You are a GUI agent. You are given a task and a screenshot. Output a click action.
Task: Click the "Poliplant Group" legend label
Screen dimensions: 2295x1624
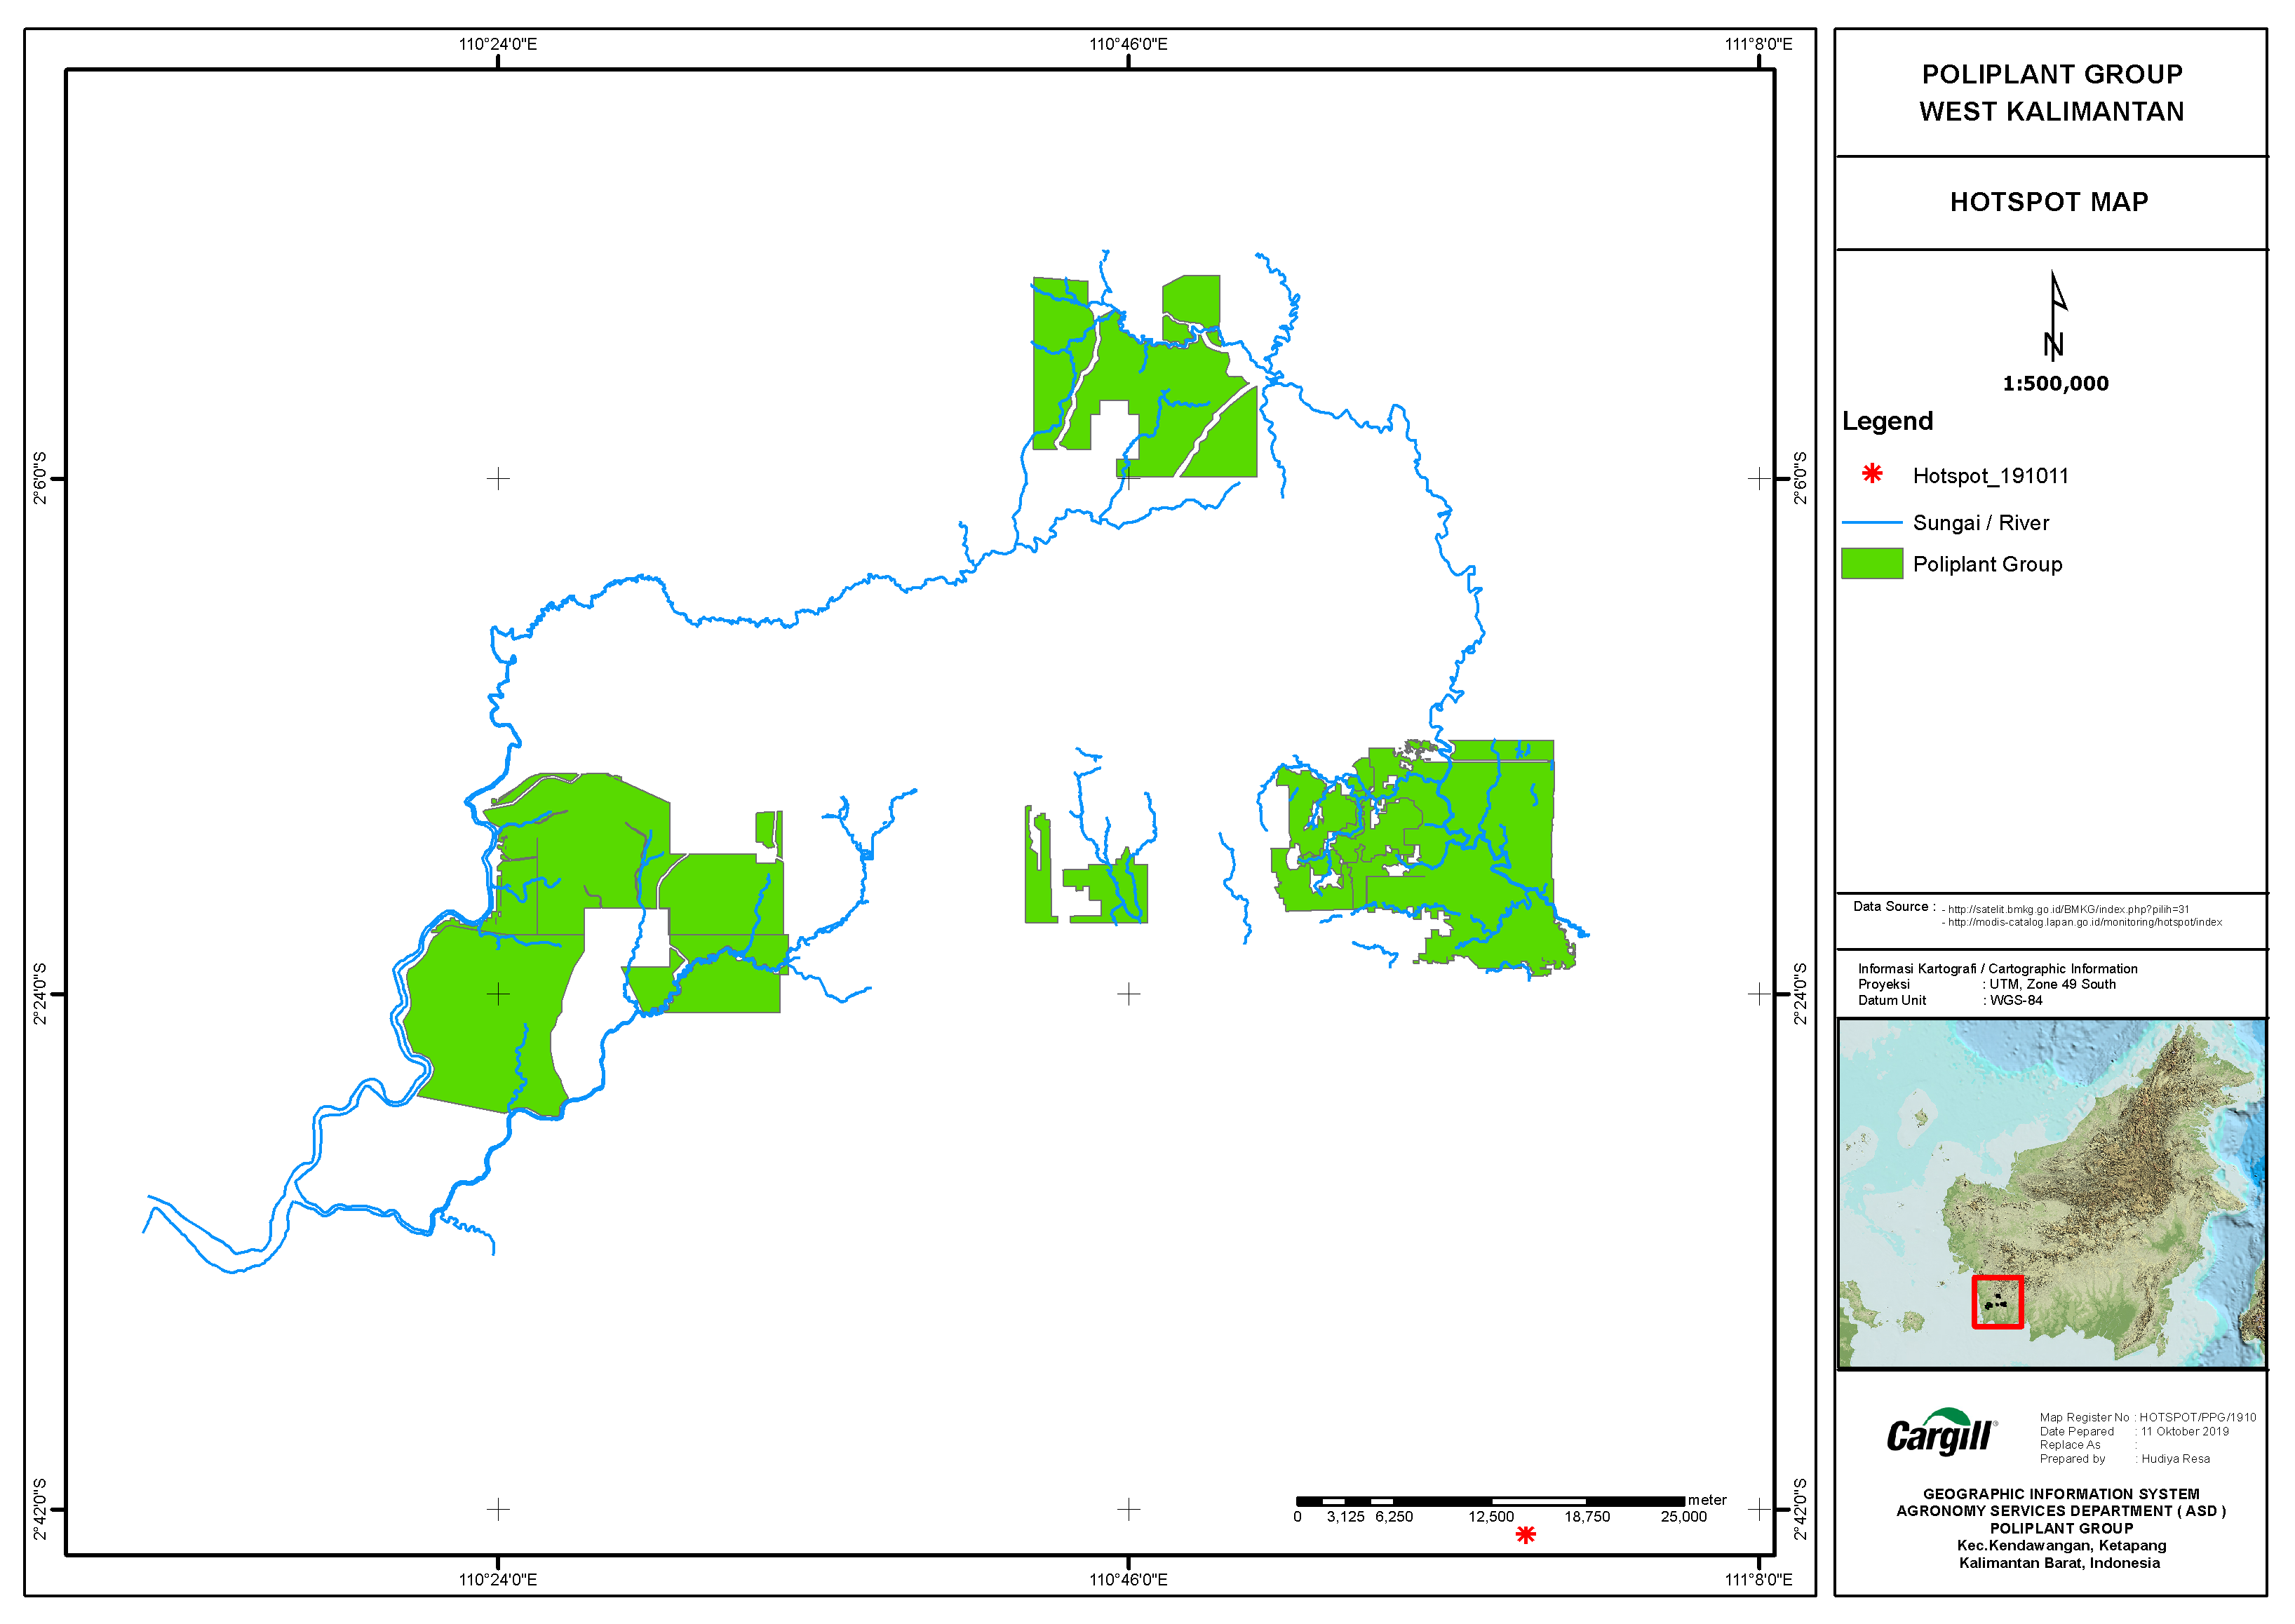(1987, 564)
